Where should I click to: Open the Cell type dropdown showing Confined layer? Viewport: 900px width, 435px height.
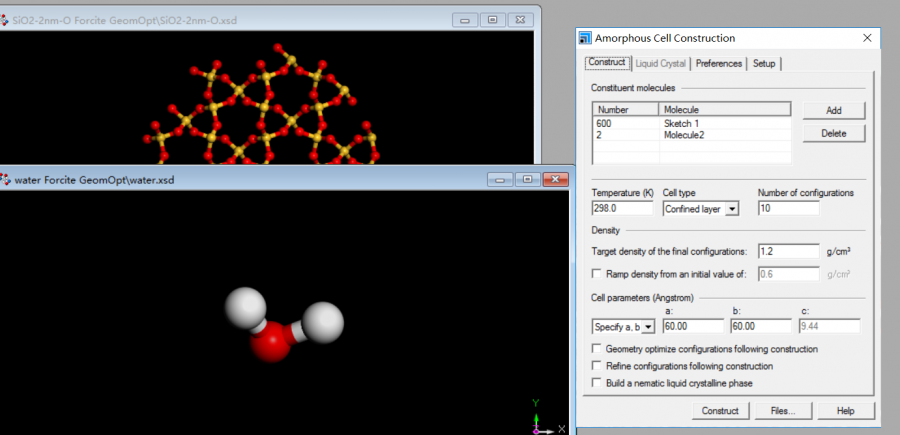[731, 209]
